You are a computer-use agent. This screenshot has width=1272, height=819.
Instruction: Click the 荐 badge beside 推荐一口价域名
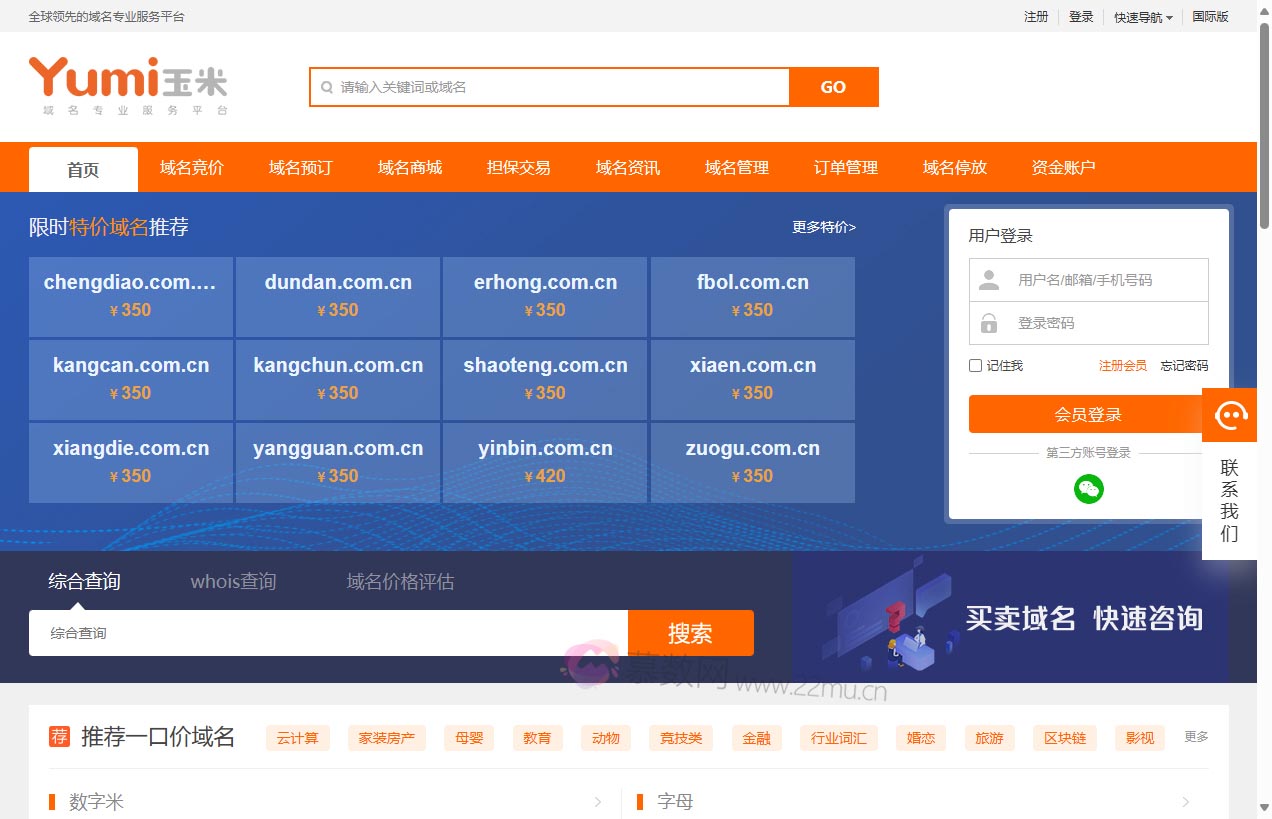pos(59,735)
